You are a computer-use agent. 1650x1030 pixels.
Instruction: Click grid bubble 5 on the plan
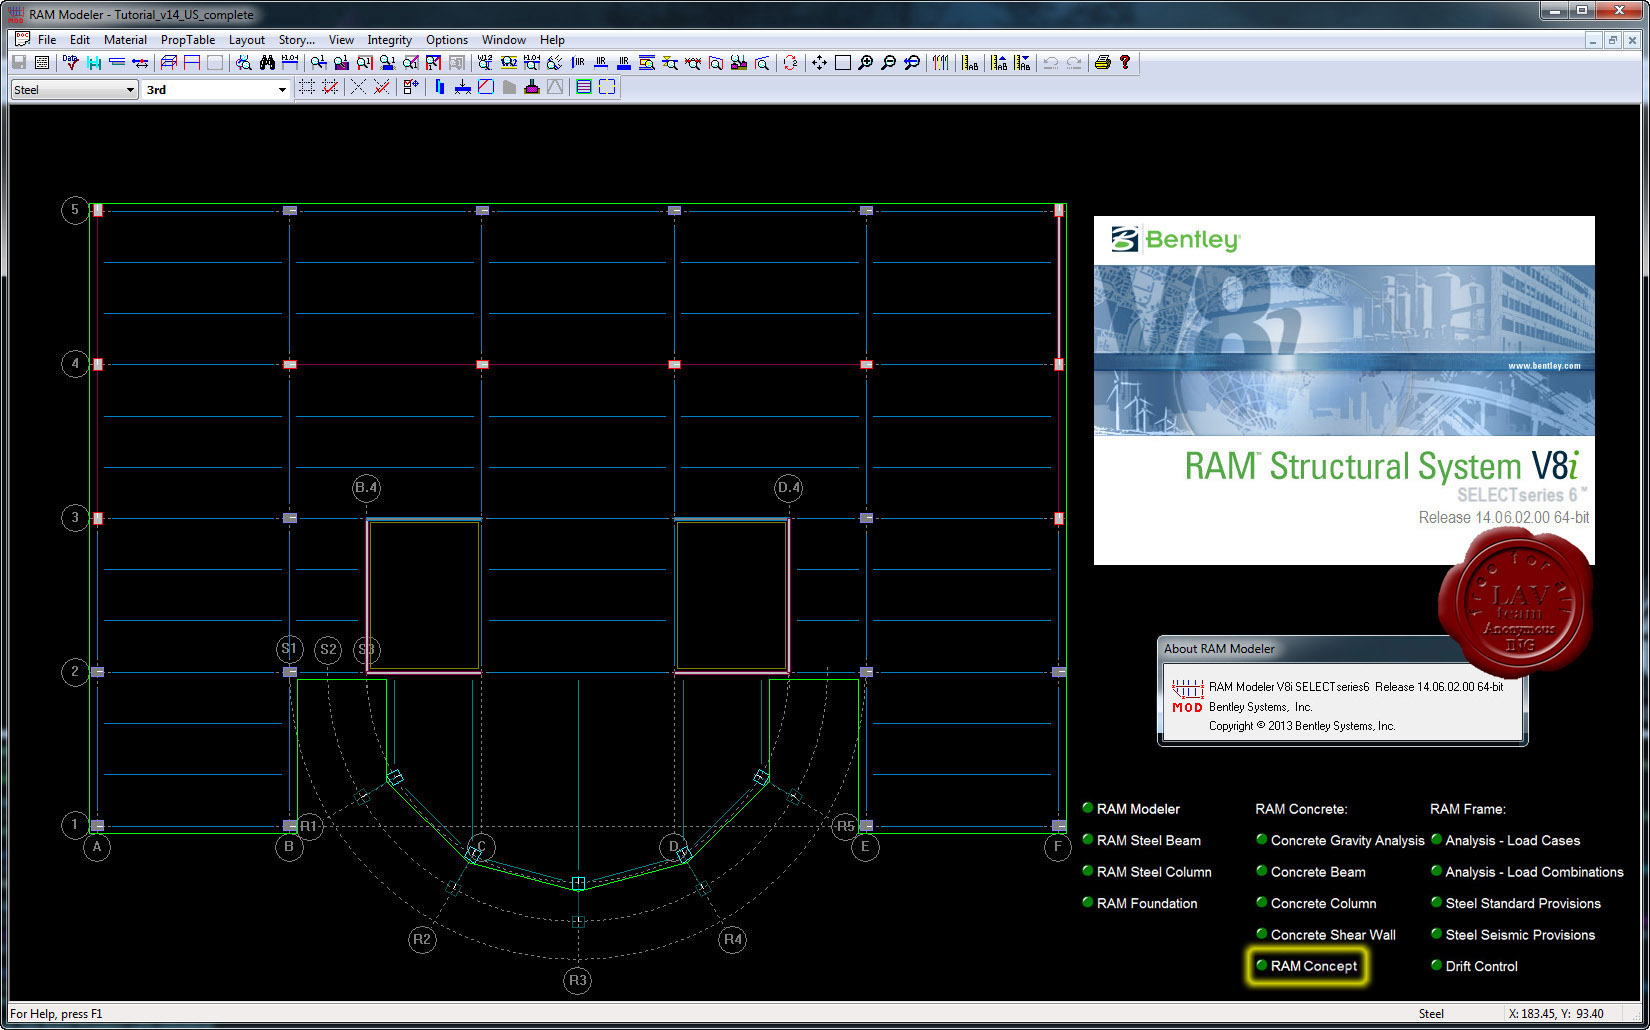point(75,210)
